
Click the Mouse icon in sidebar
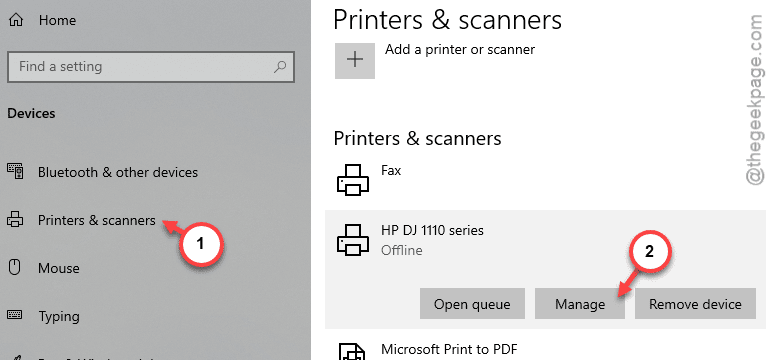click(x=15, y=268)
